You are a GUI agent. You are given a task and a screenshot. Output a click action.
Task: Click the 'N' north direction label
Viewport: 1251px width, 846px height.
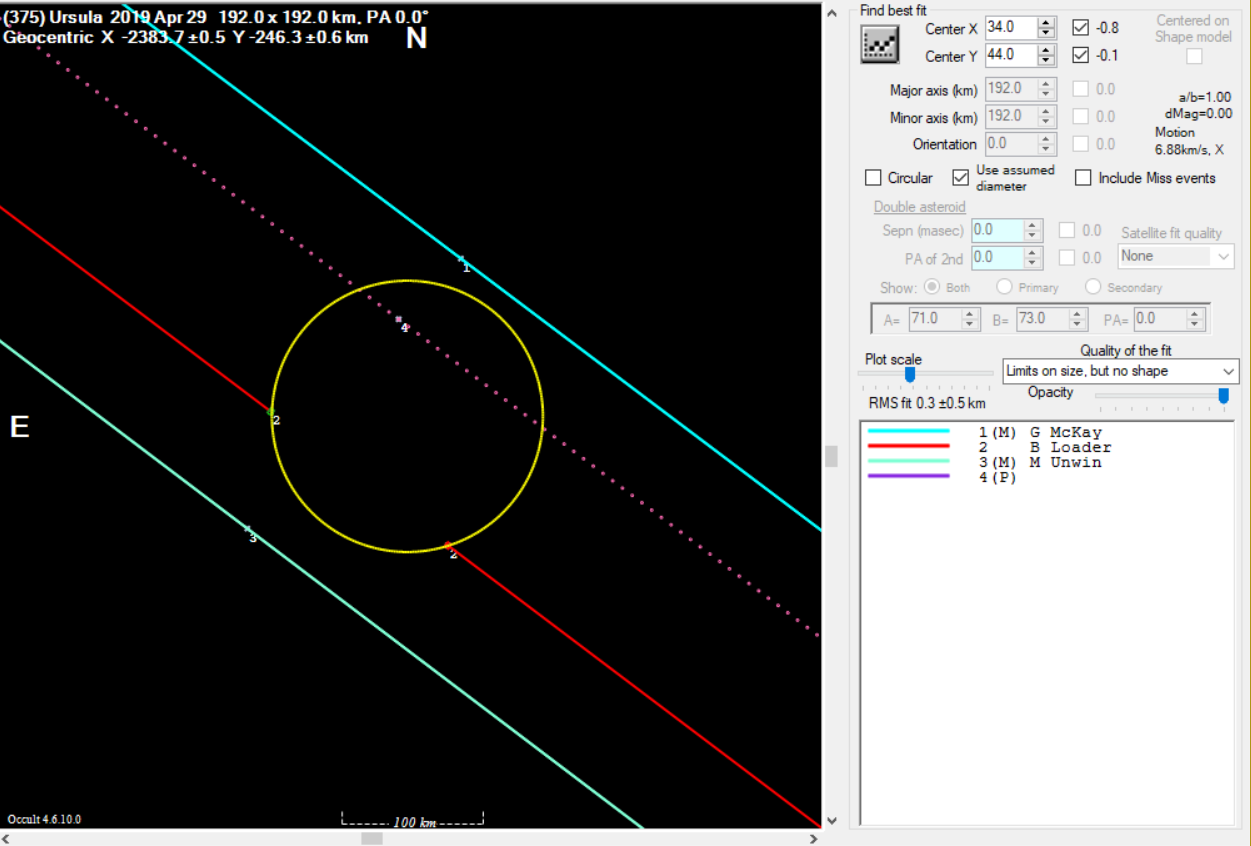point(416,38)
